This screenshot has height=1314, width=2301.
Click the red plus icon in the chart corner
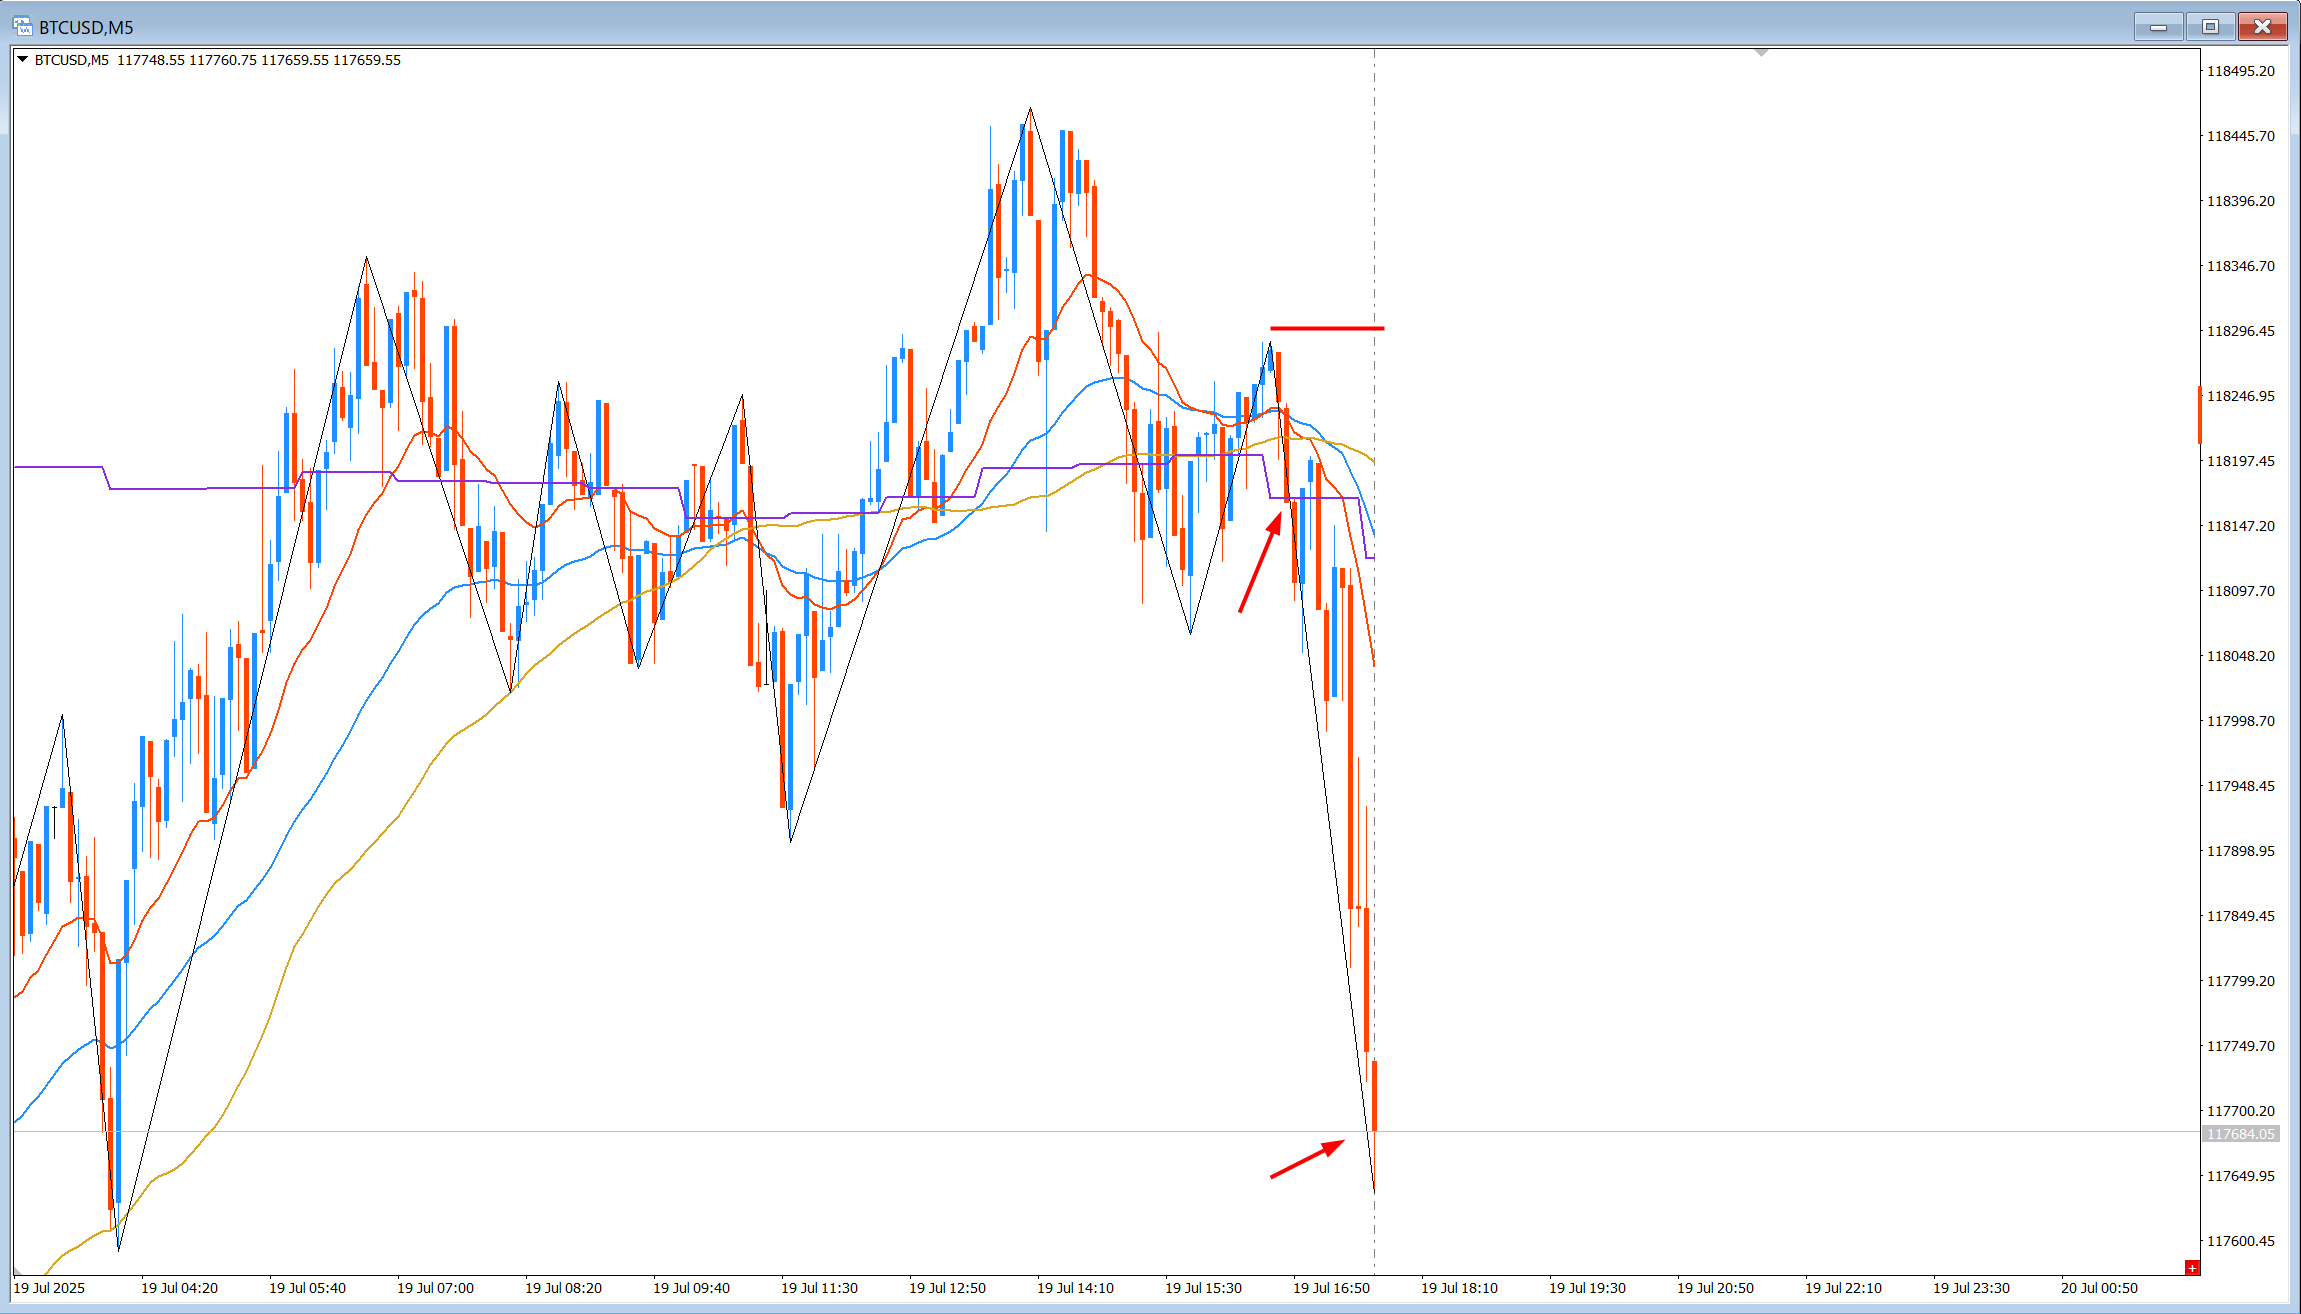pos(2192,1268)
